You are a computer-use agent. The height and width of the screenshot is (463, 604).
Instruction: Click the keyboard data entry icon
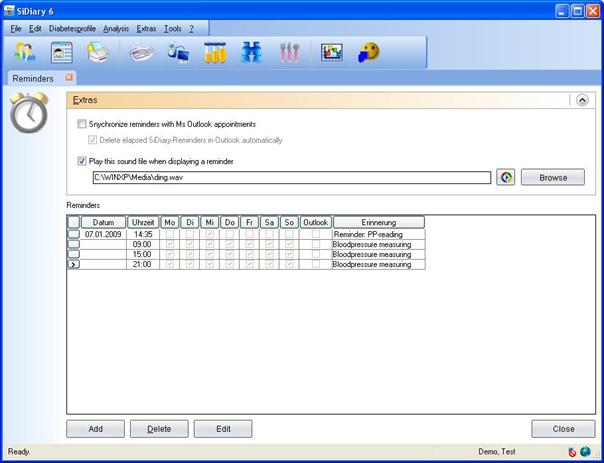point(141,53)
